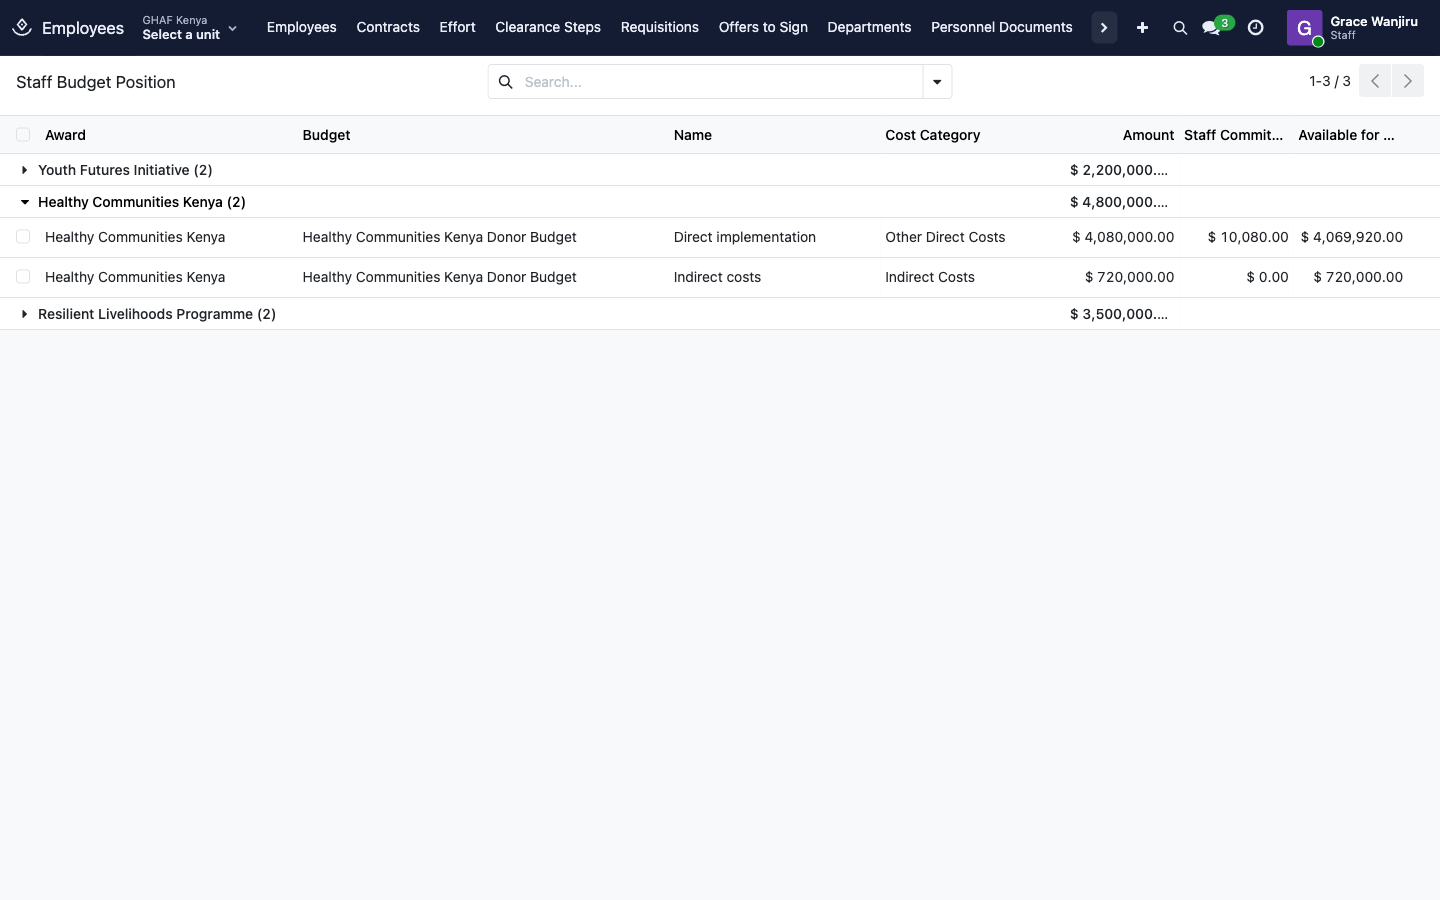
Task: Click the $ 4,069,920.00 available amount
Action: point(1352,237)
